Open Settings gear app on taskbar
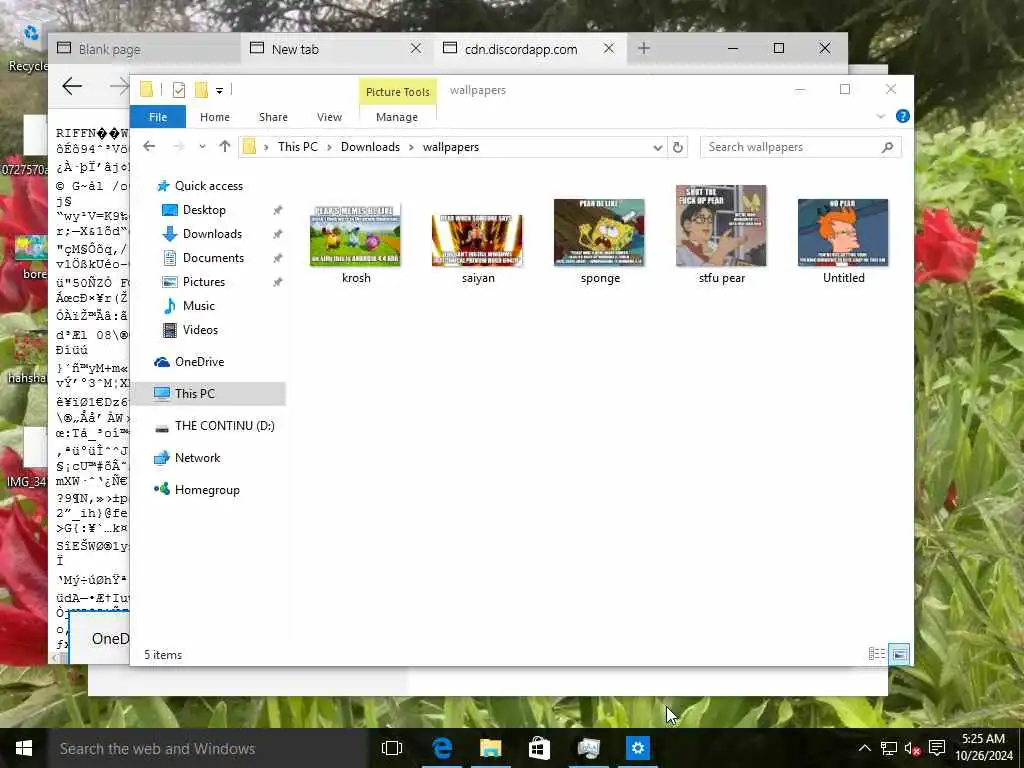Viewport: 1024px width, 768px height. pyautogui.click(x=637, y=748)
